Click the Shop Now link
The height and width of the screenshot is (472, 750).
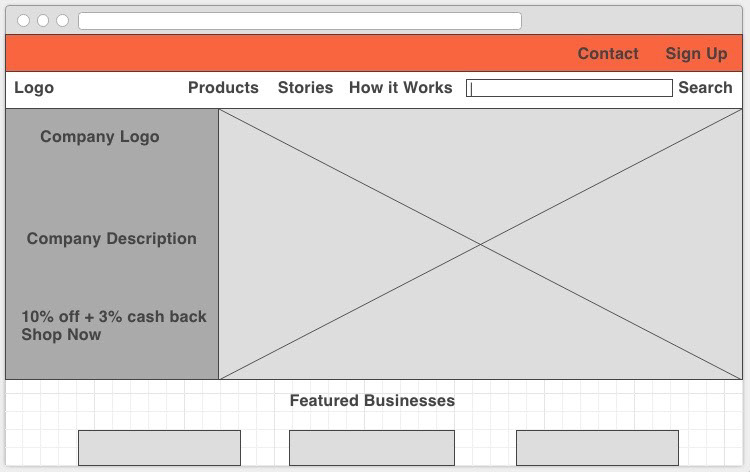[61, 335]
